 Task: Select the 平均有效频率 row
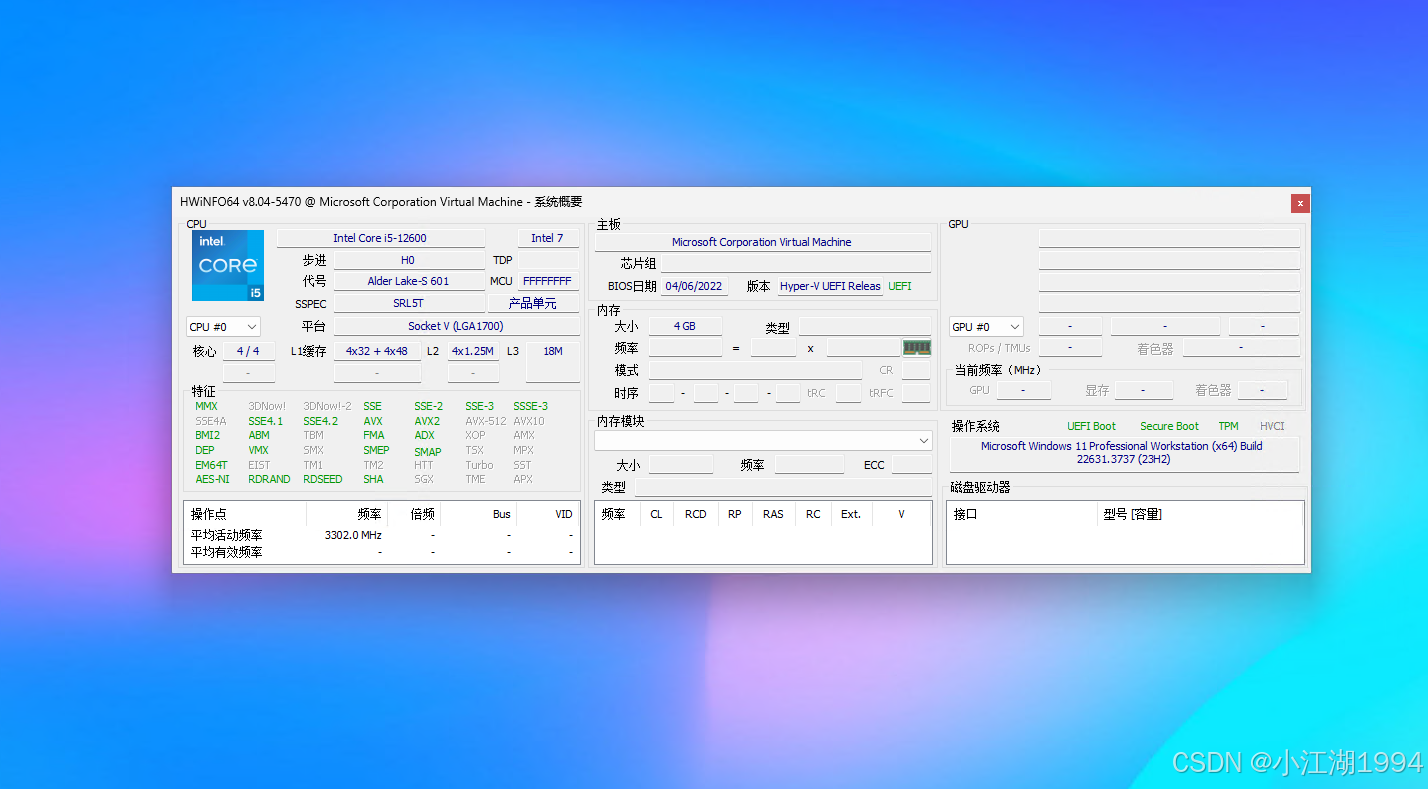[381, 552]
